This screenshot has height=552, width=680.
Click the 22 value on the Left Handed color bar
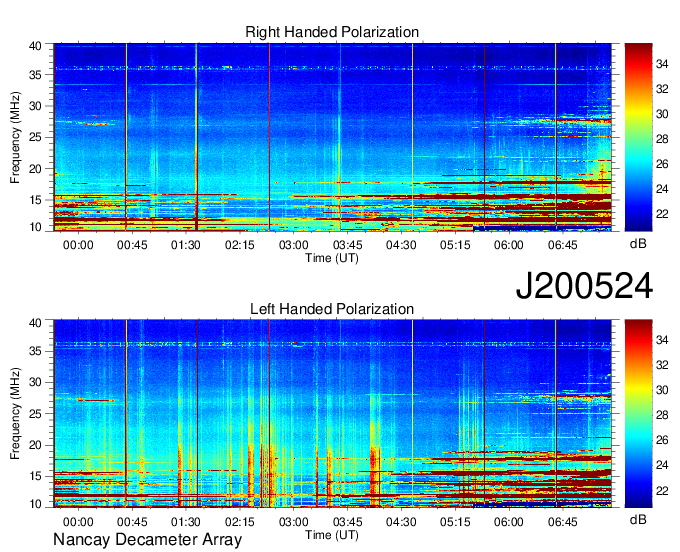(x=662, y=491)
